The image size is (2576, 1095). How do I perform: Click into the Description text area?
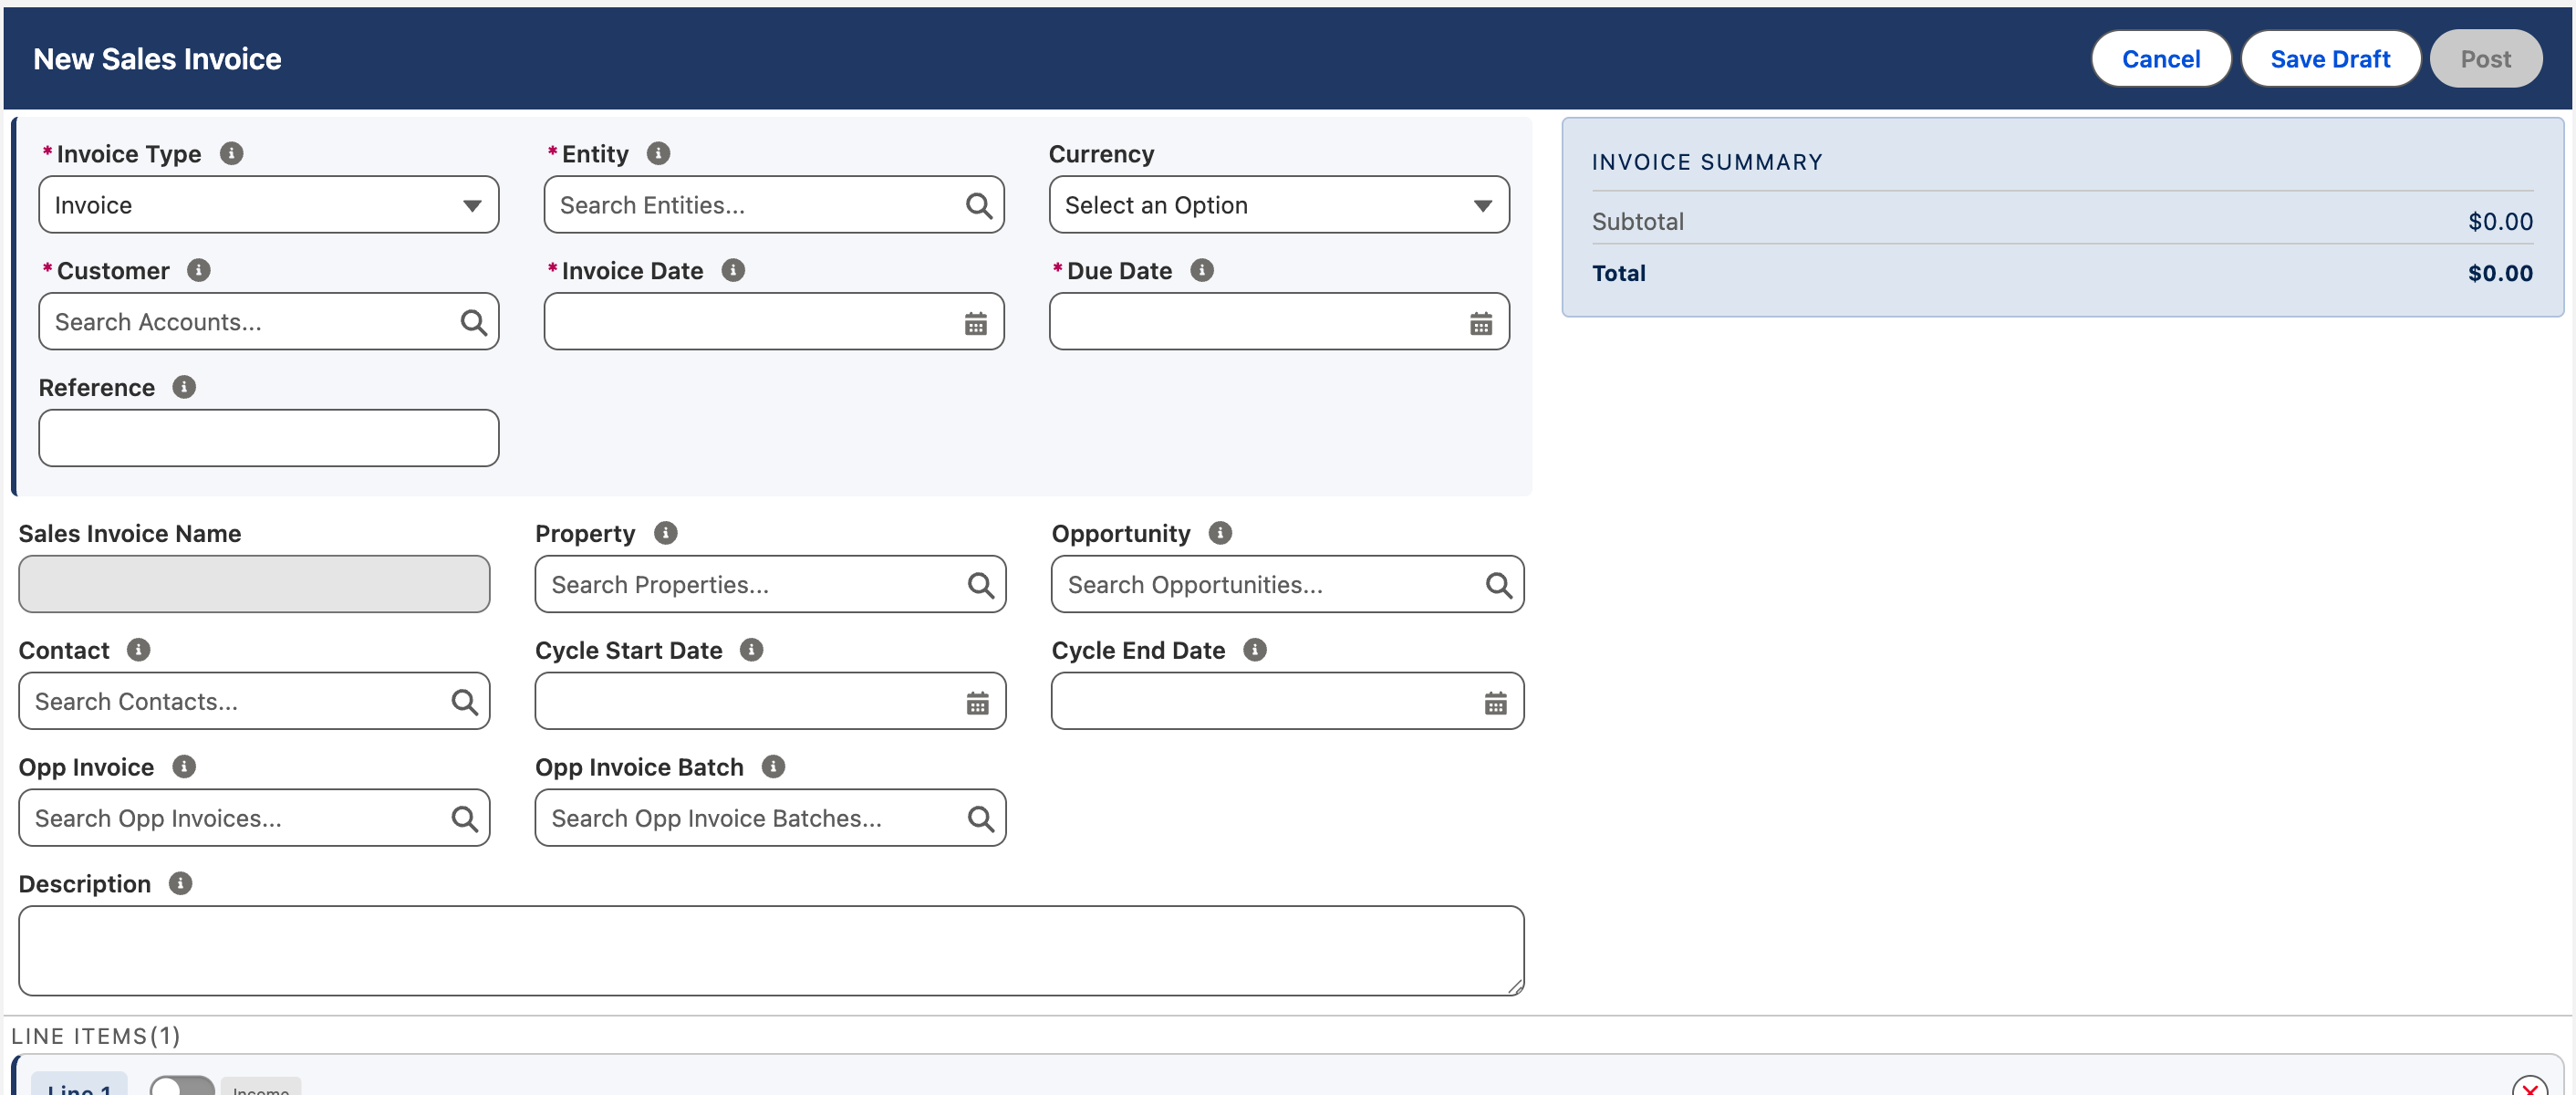tap(771, 950)
